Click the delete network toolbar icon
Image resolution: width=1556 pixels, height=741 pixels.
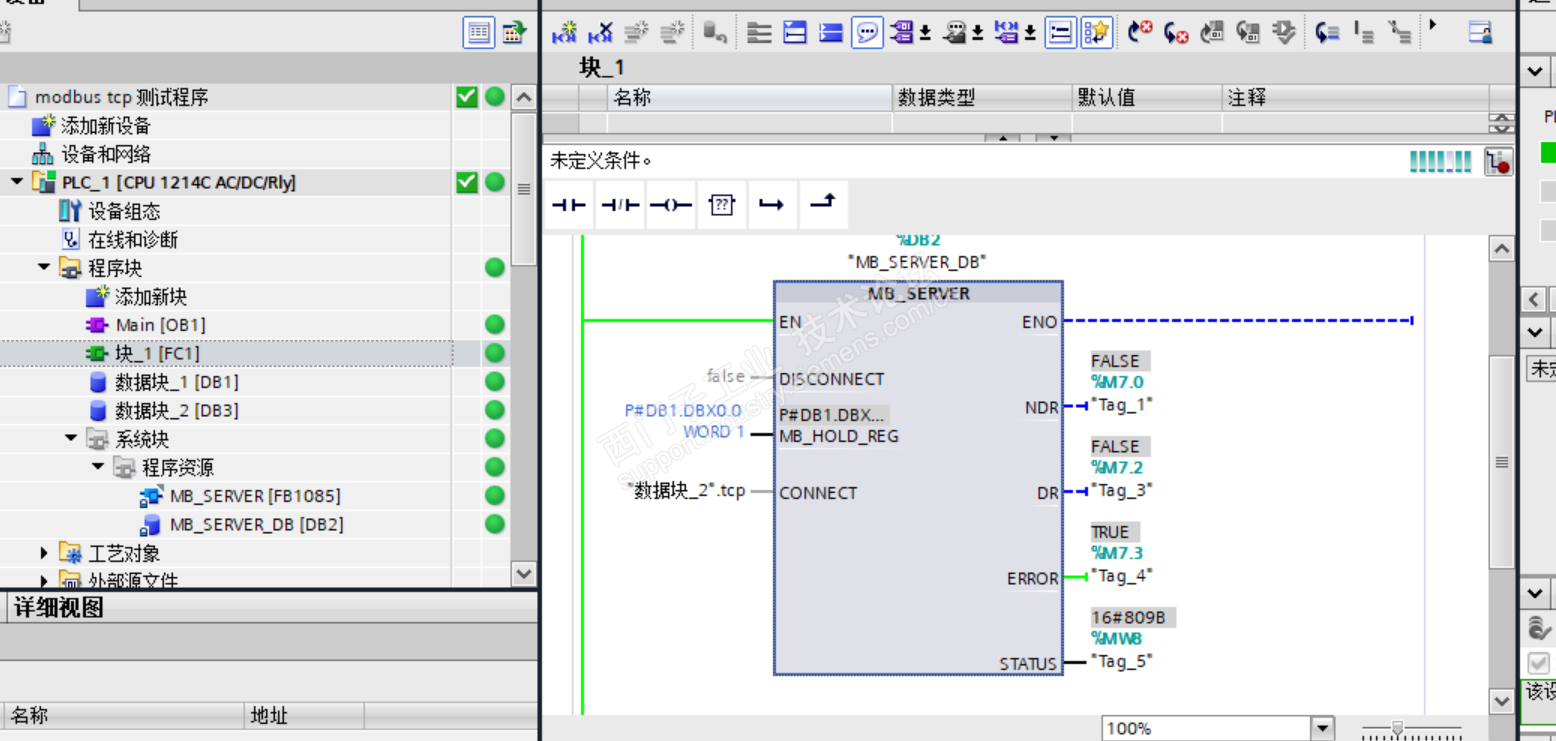pyautogui.click(x=600, y=33)
